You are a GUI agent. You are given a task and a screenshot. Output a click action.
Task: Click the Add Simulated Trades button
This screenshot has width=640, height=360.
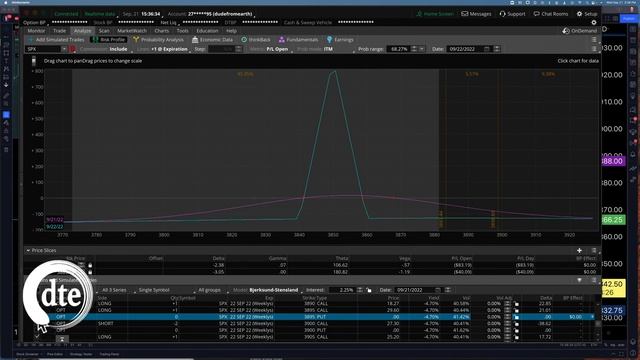(56, 40)
